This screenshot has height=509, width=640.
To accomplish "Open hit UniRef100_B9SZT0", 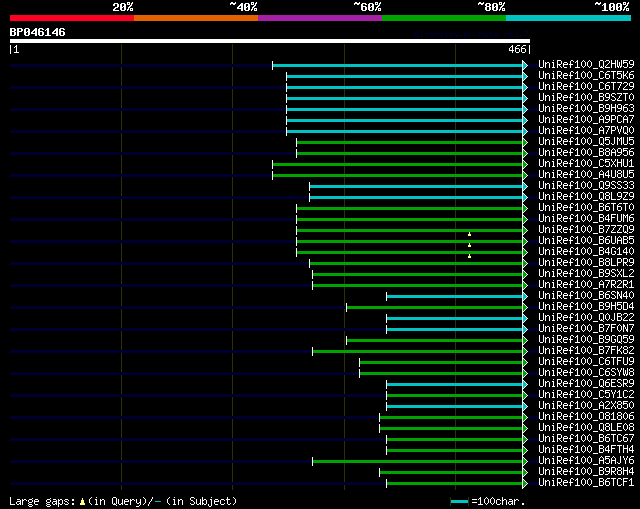I will (586, 97).
